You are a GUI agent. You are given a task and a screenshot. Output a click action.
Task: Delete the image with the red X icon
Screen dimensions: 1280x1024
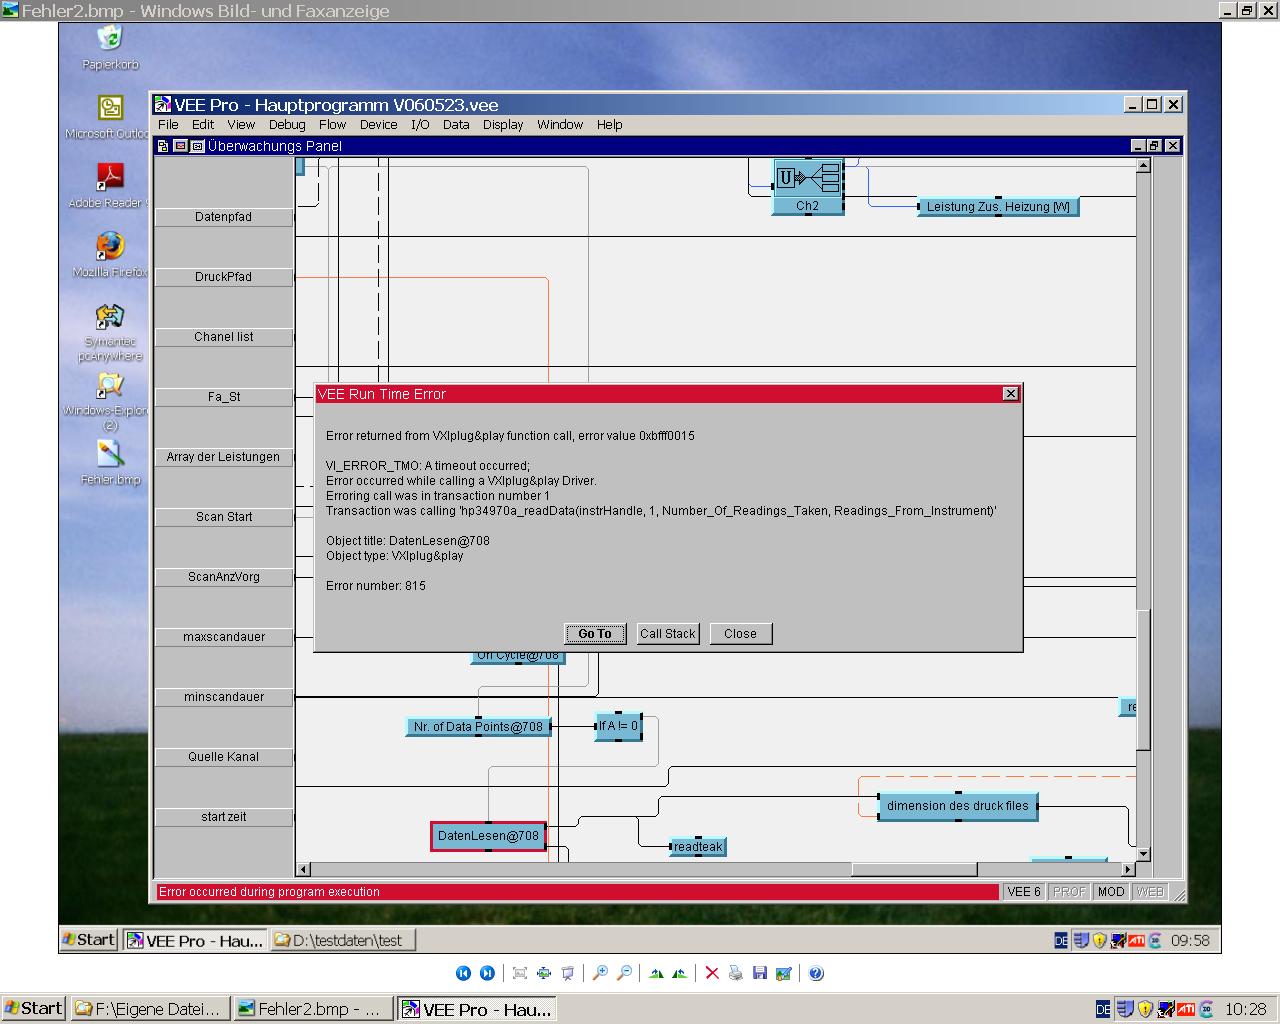[x=712, y=973]
